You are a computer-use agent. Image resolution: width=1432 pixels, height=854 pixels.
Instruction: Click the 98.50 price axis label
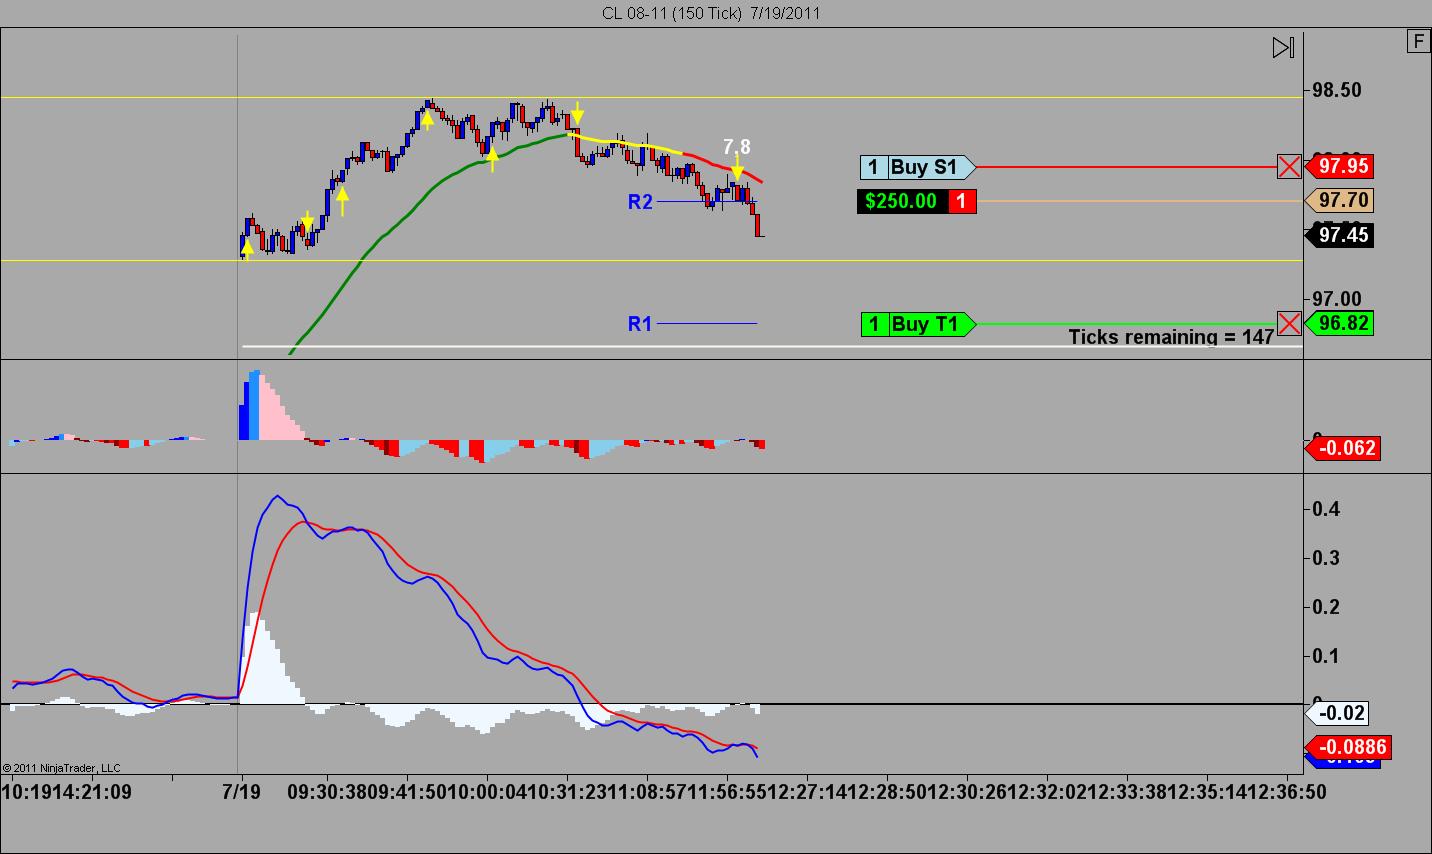coord(1337,90)
